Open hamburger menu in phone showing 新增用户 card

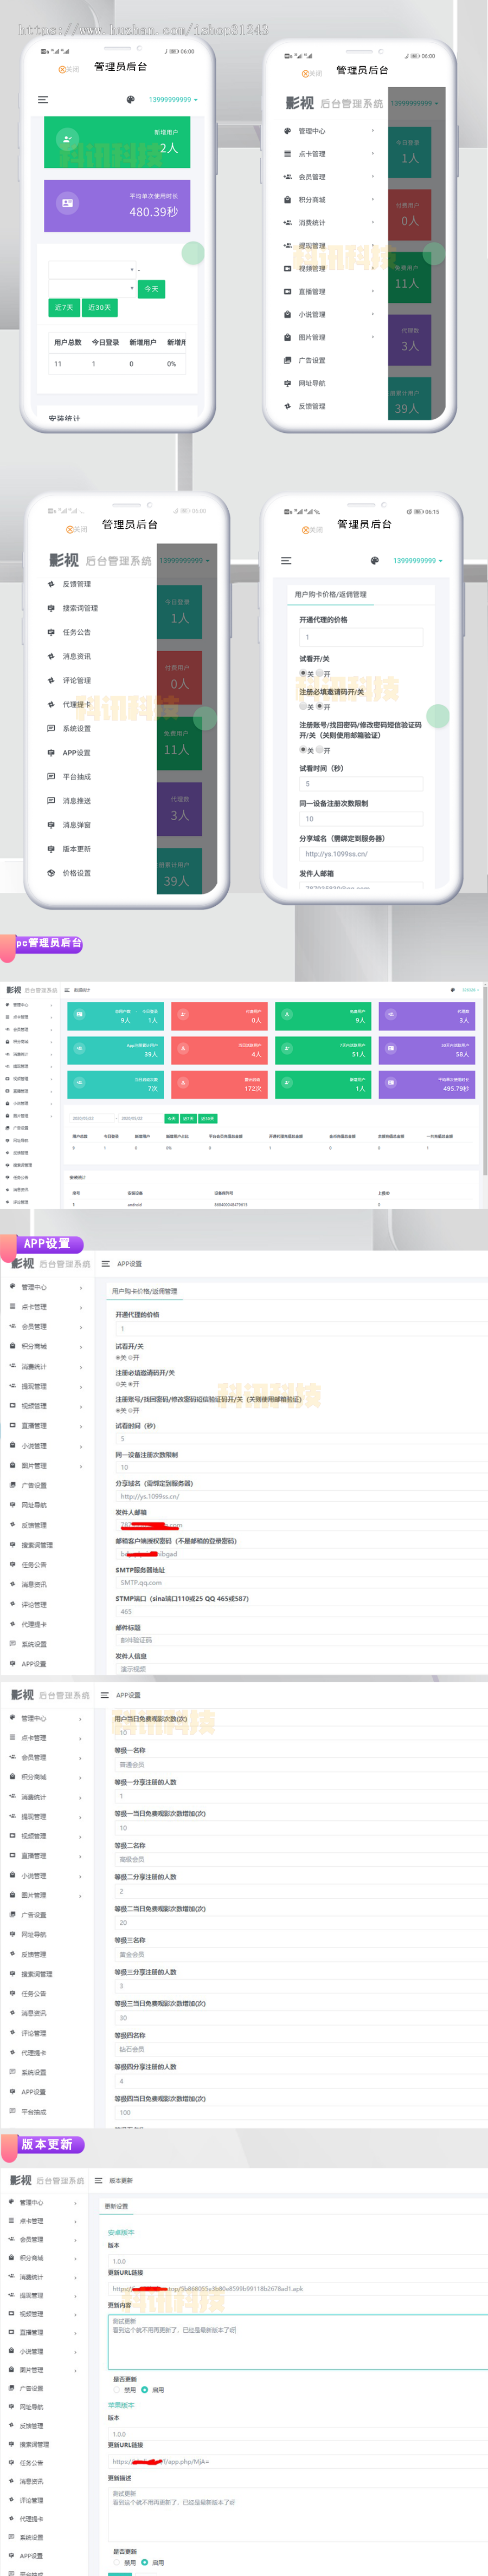[43, 99]
